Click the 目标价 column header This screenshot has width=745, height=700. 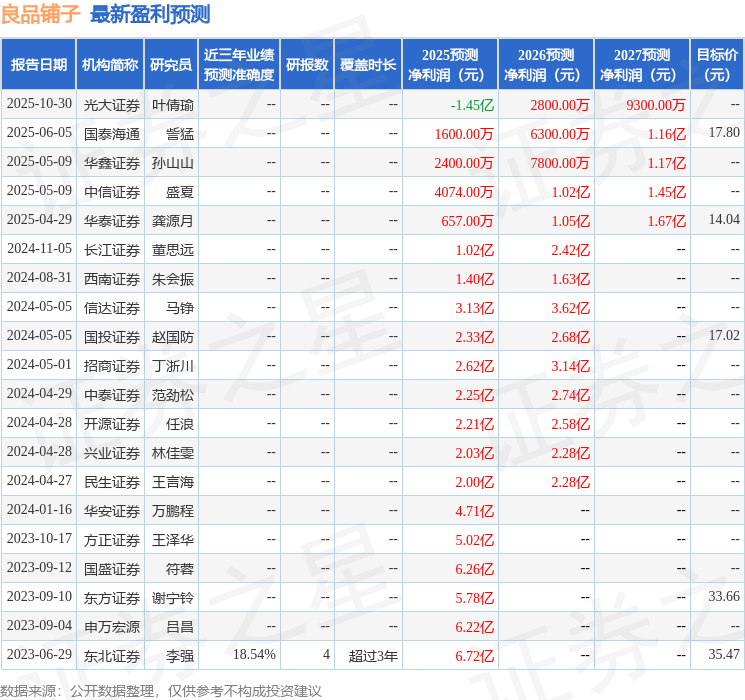point(717,64)
